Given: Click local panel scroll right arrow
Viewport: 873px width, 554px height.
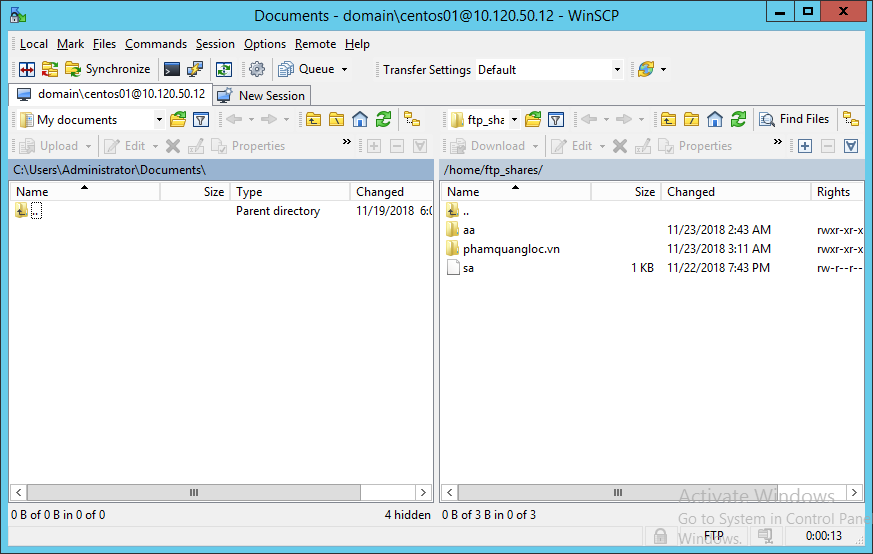Looking at the screenshot, I should click(x=423, y=493).
